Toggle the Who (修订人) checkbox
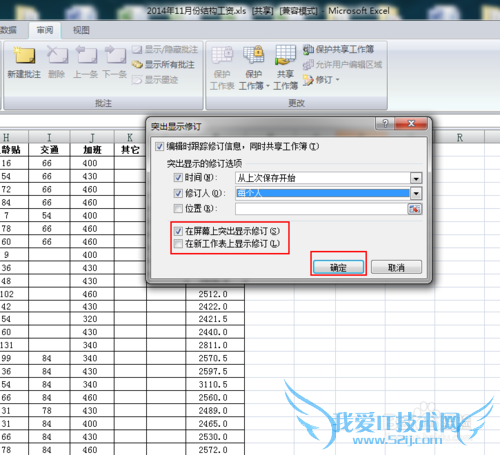Screen dimensions: 500x455 click(x=178, y=193)
